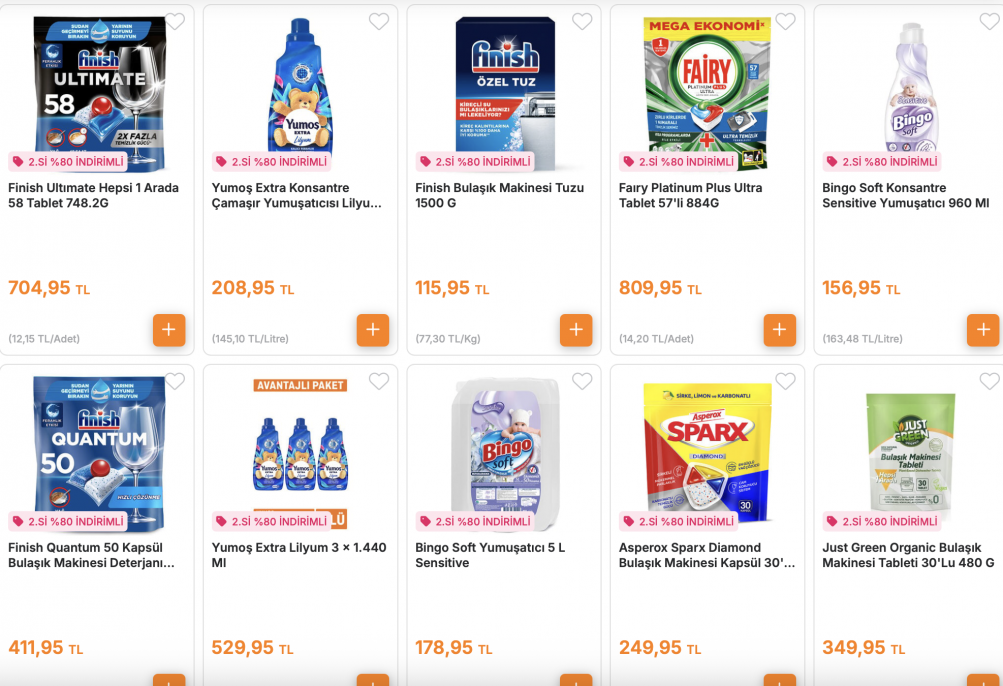Favorite the Yumoş Extra Konsantre softener
The width and height of the screenshot is (1003, 686).
click(x=379, y=22)
